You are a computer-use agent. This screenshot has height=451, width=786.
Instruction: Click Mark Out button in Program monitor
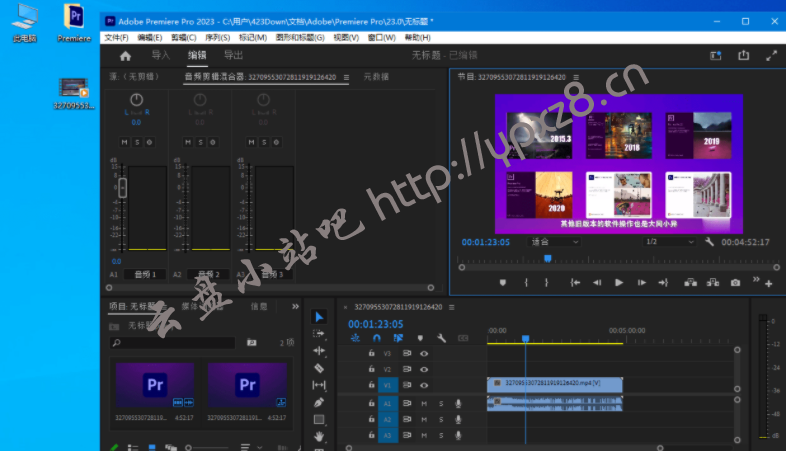tap(546, 283)
